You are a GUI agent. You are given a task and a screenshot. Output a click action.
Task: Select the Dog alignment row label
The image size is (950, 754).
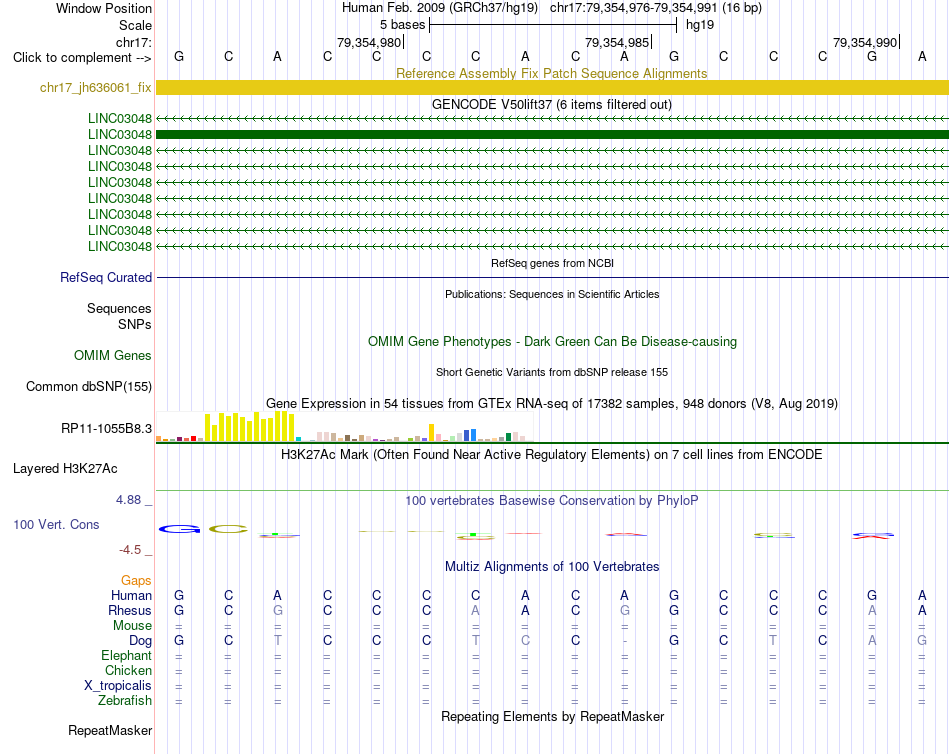pyautogui.click(x=140, y=641)
